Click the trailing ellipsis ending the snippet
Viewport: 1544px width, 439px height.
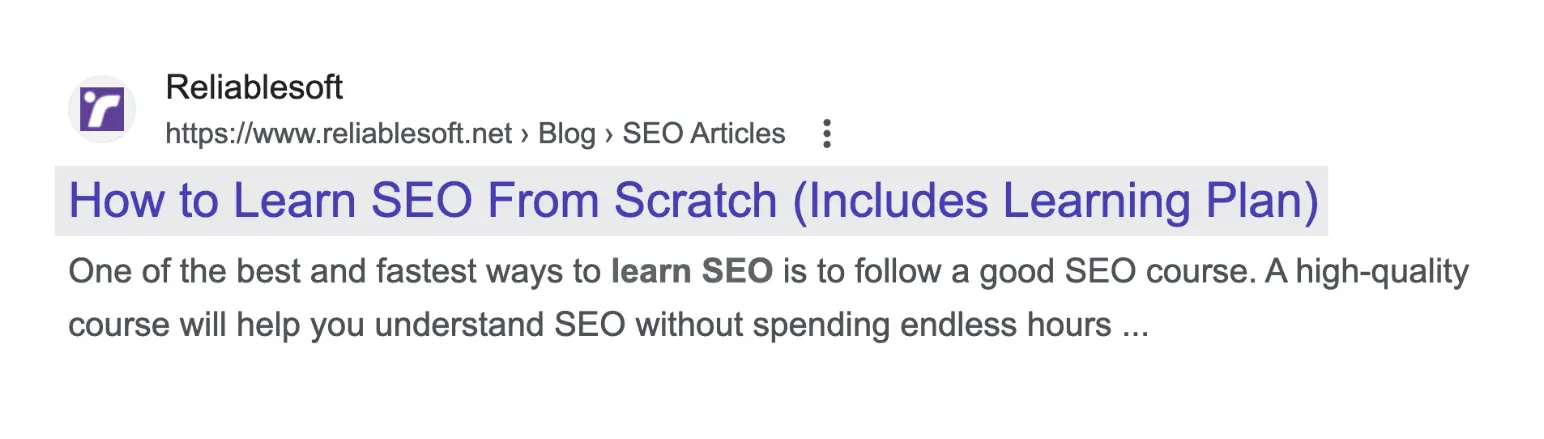coord(1135,325)
